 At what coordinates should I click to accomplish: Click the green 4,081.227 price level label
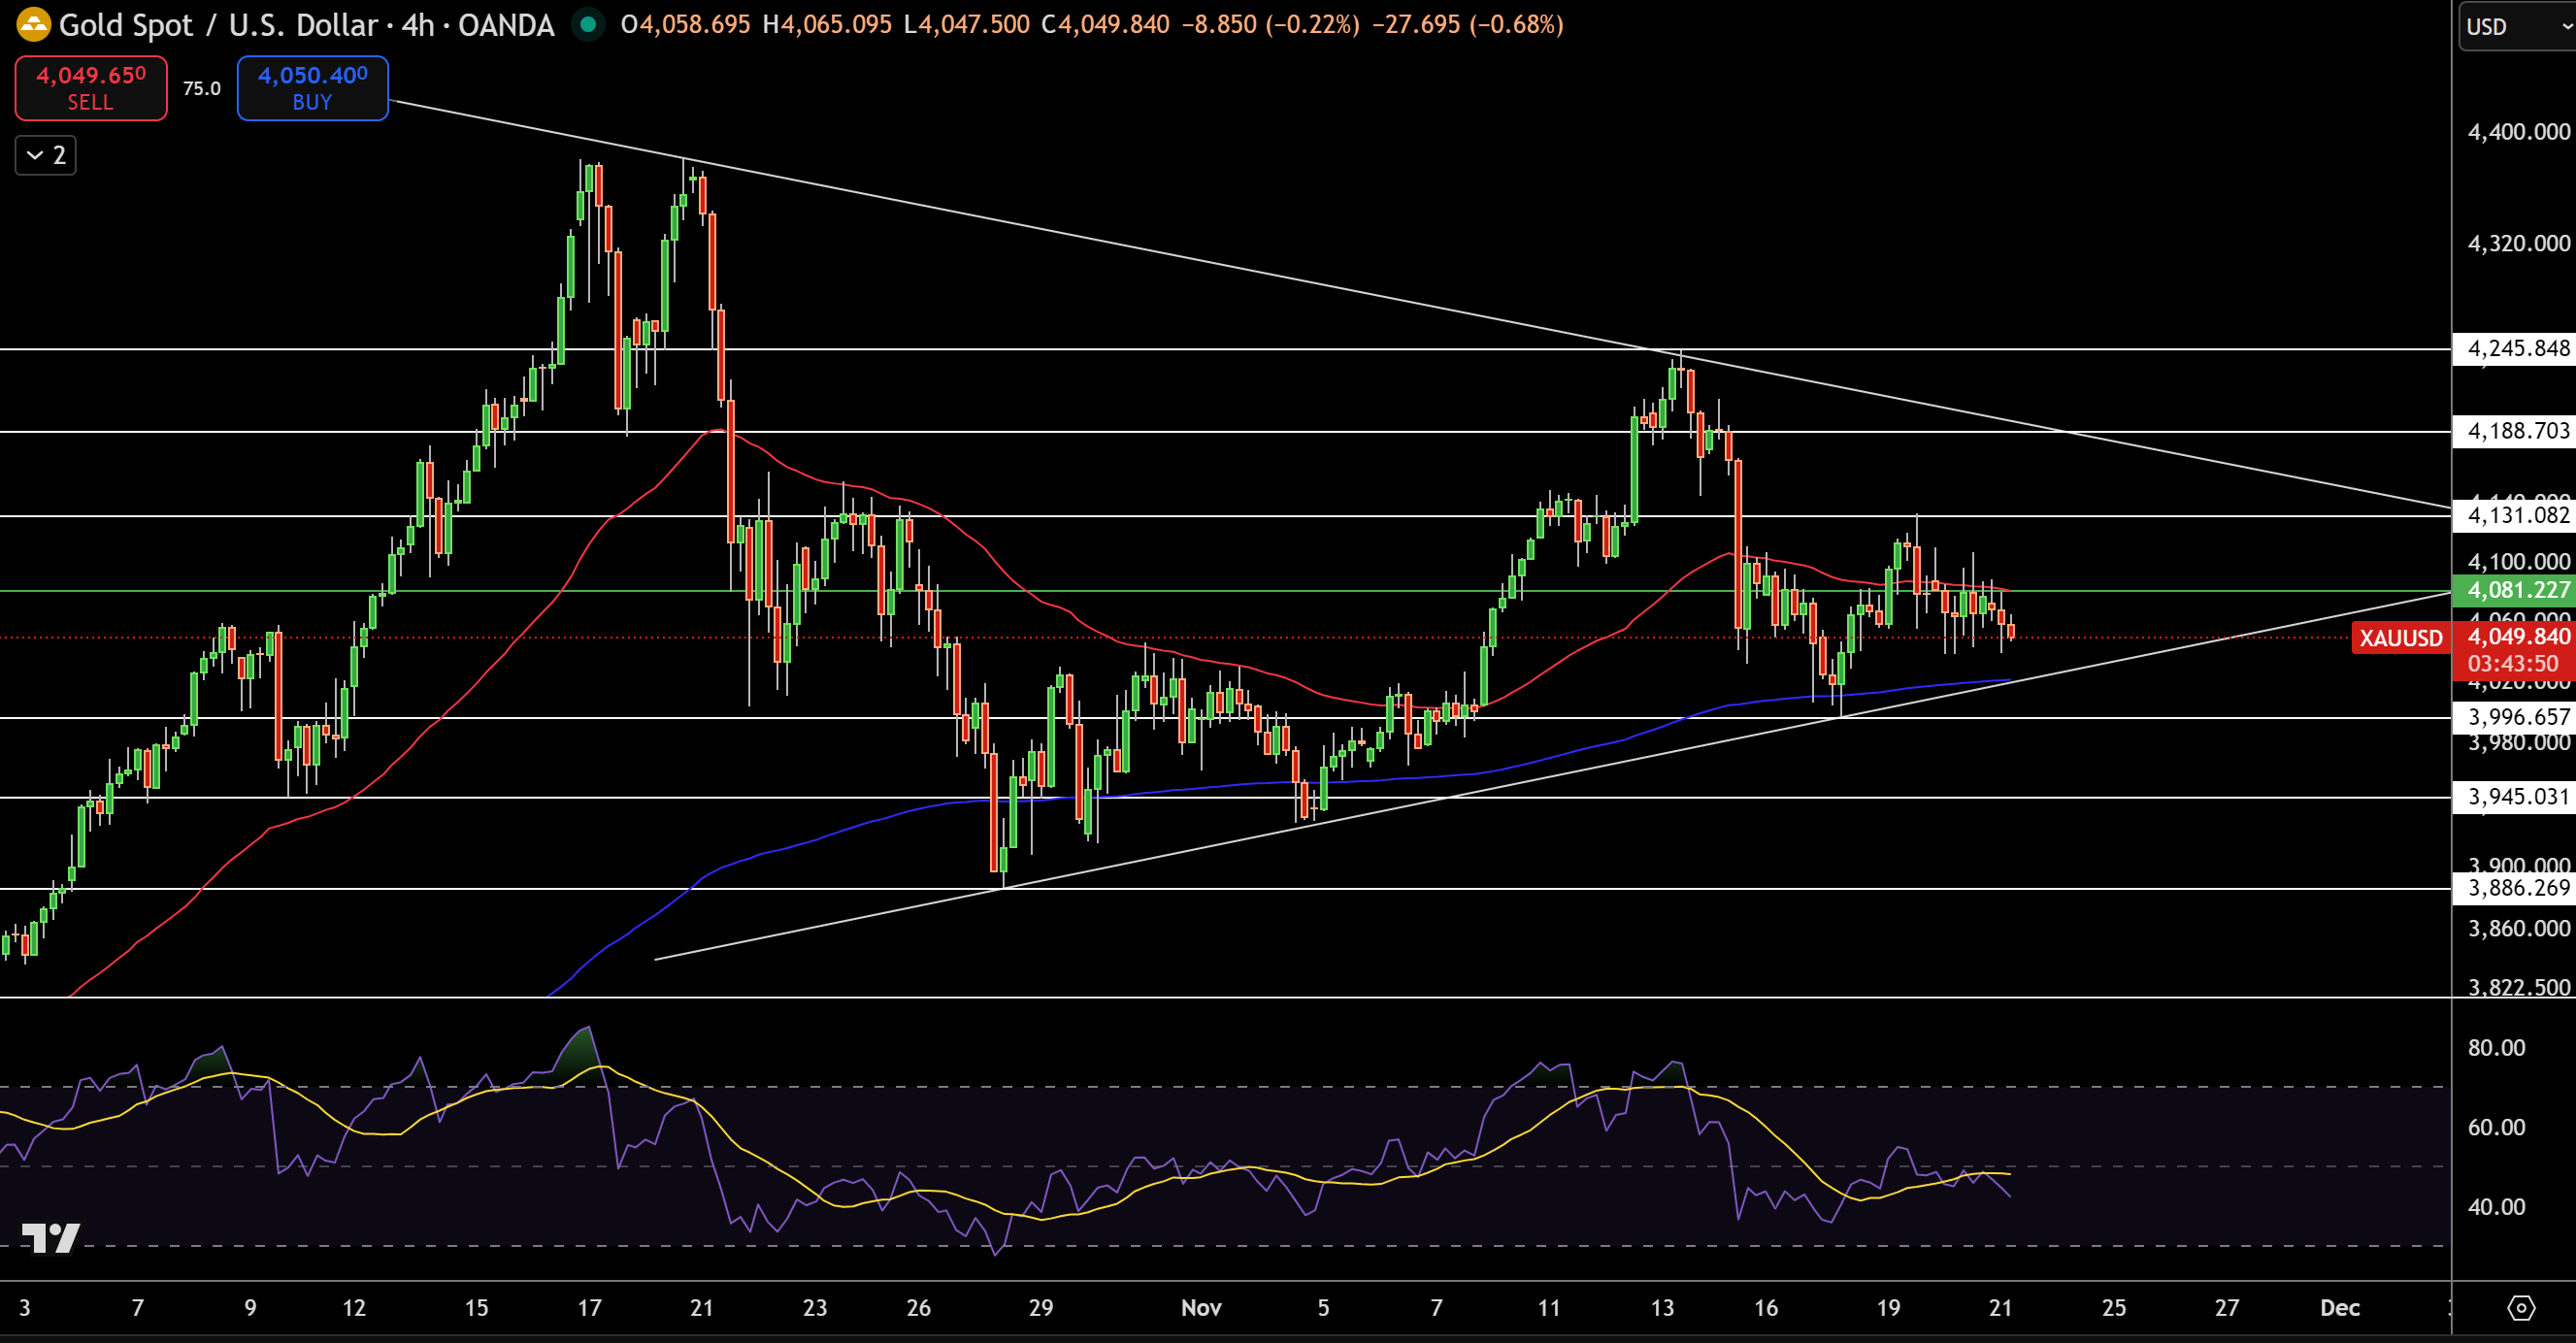point(2512,590)
